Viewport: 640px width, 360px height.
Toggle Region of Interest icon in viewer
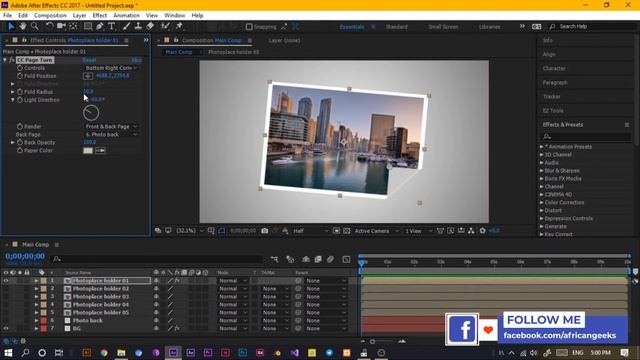(336, 231)
